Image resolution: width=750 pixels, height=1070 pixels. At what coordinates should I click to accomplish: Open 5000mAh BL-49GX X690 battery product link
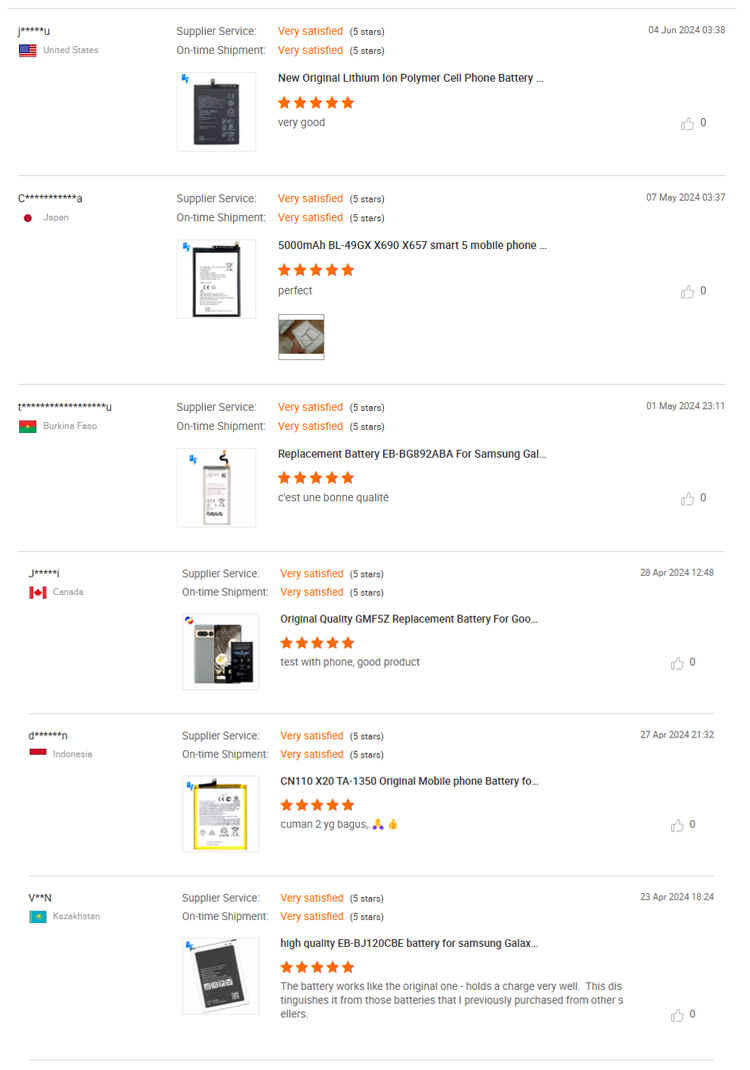412,245
